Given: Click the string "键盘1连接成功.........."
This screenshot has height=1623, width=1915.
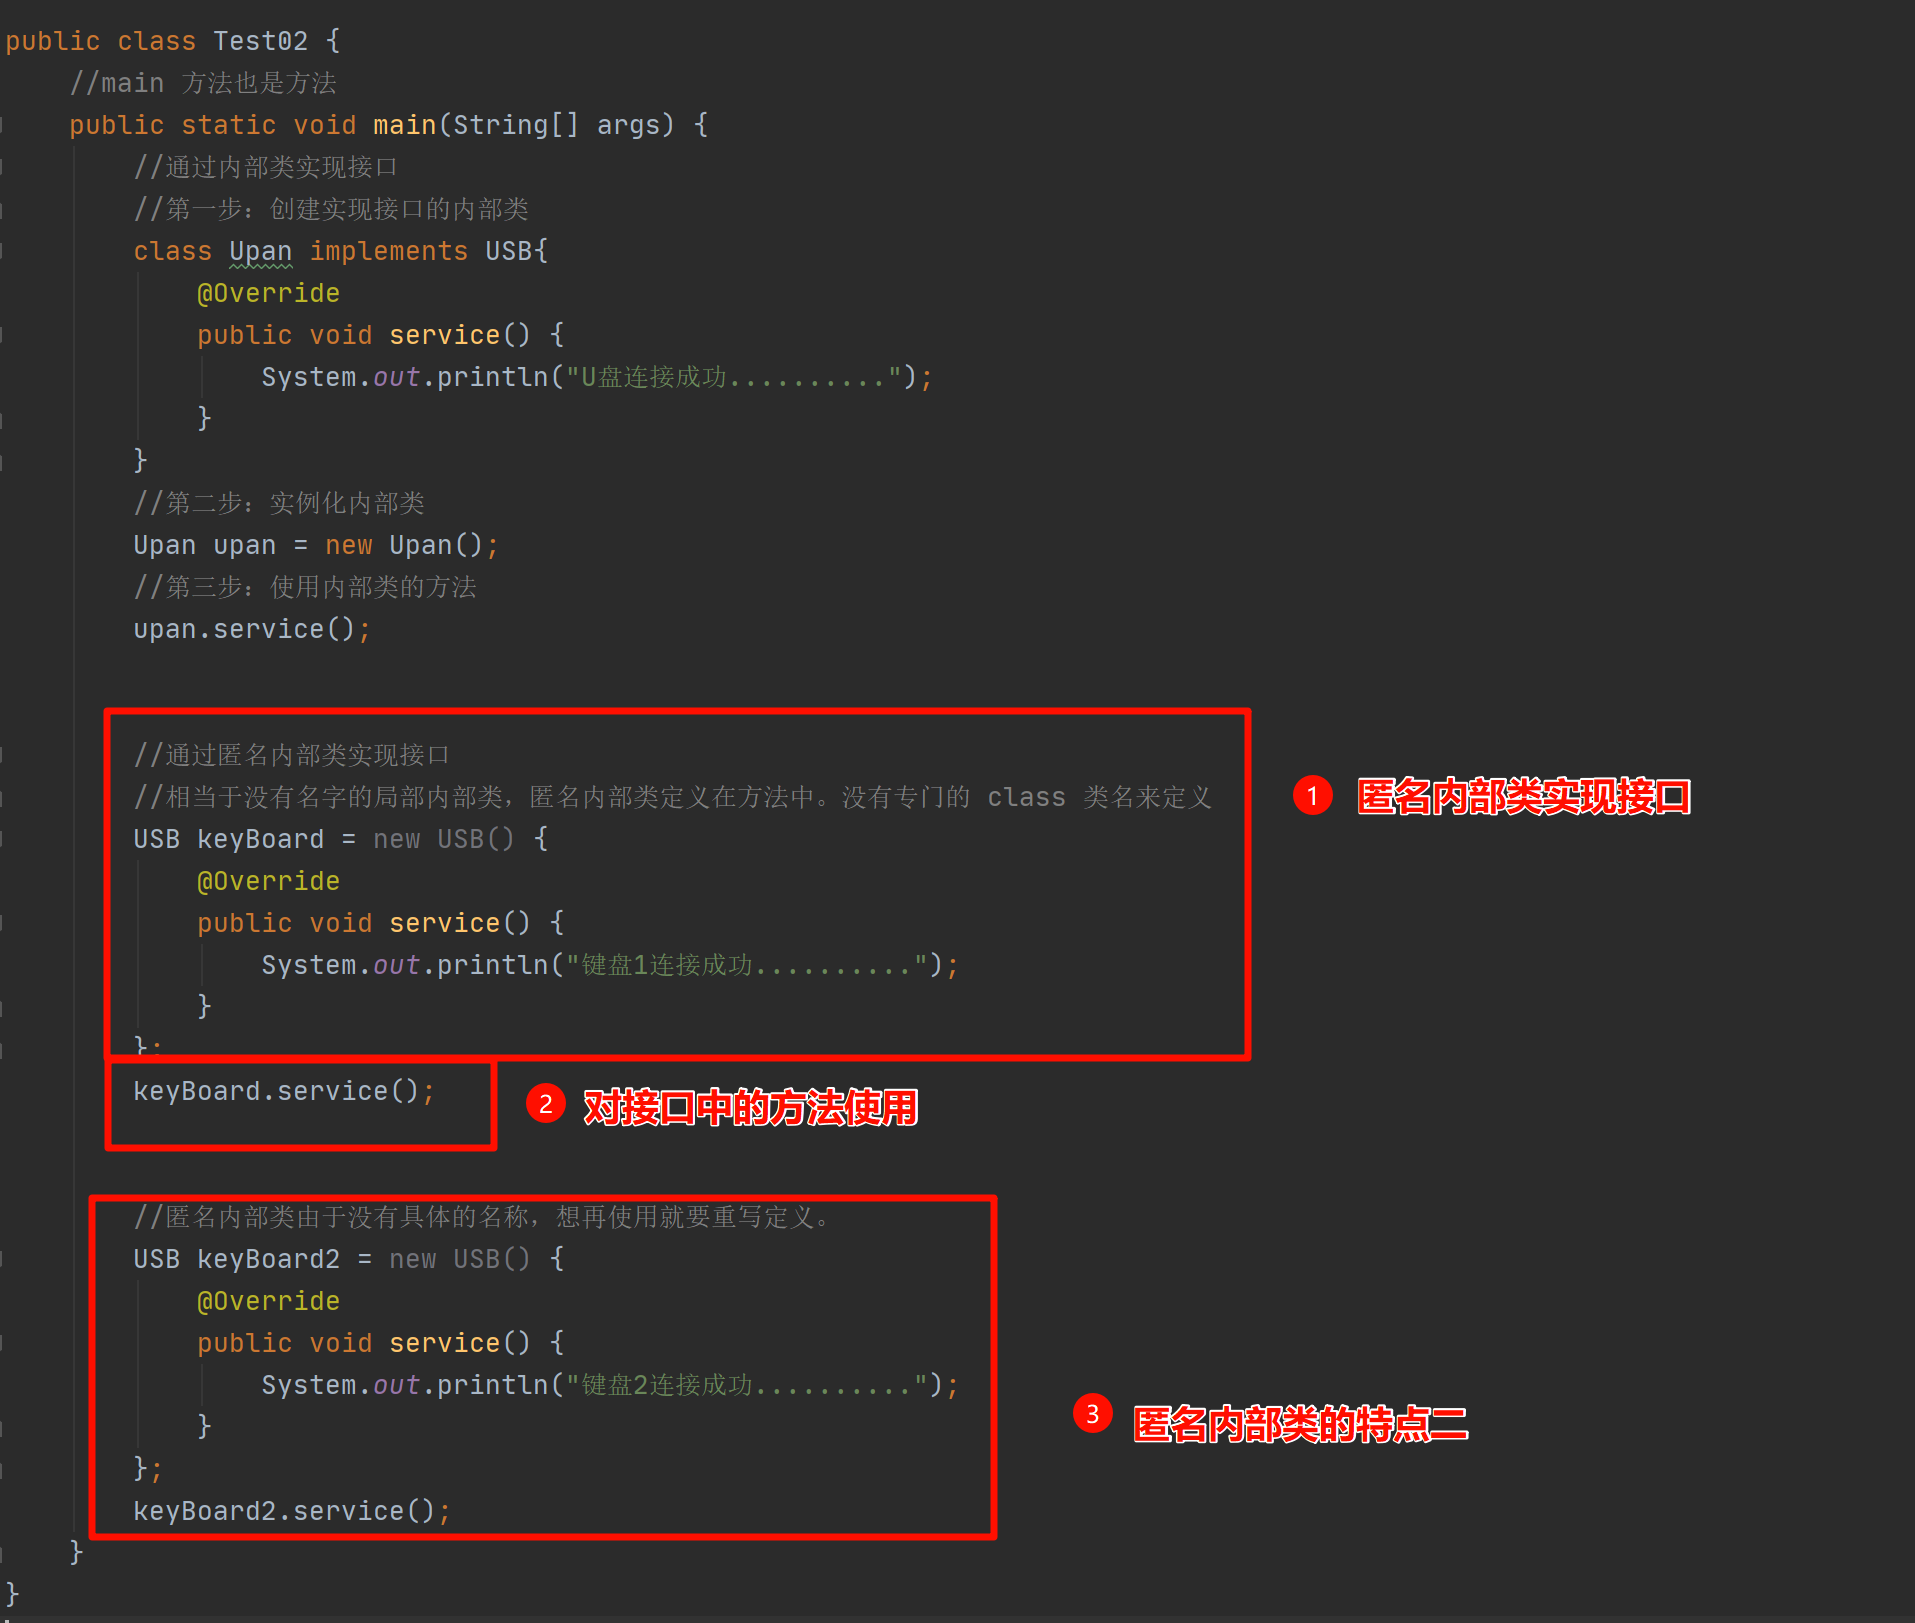Looking at the screenshot, I should (x=747, y=965).
